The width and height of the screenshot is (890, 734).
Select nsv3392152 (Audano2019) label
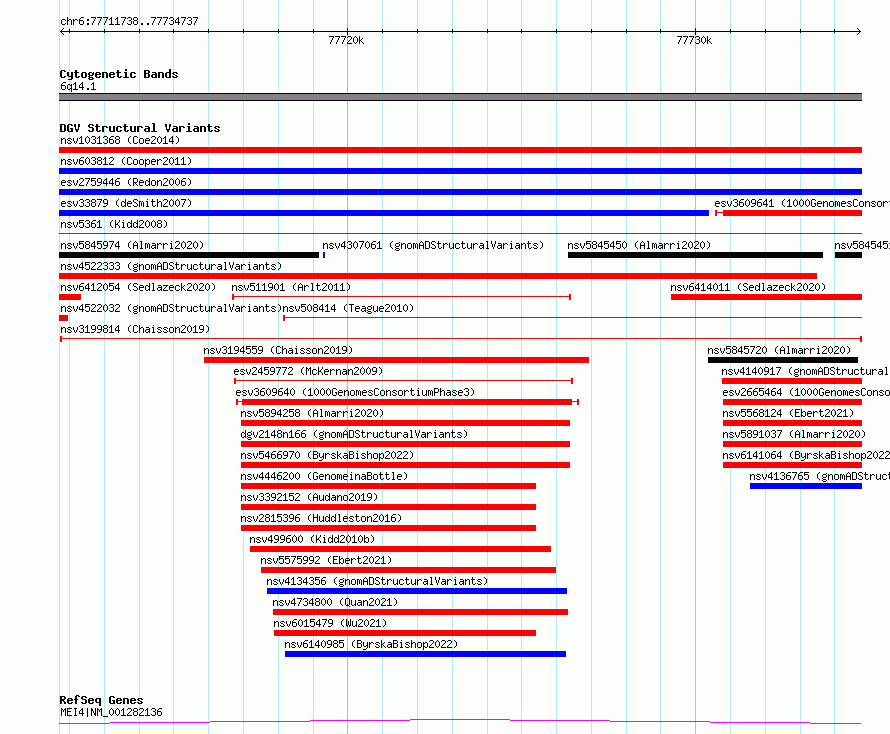[x=309, y=497]
